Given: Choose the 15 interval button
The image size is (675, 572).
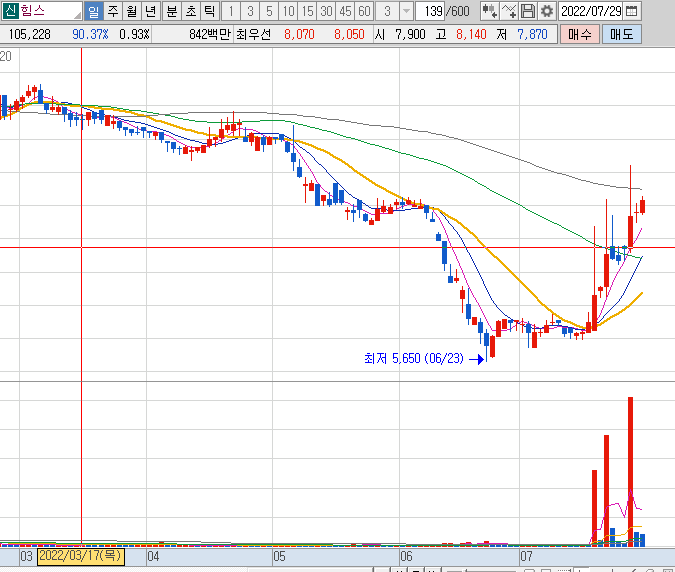Looking at the screenshot, I should pos(307,11).
